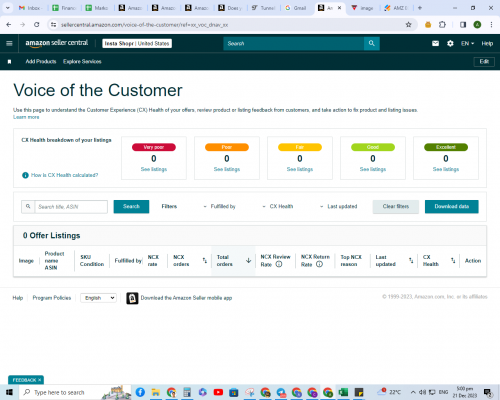Switch to the Inbox Gmail tab

click(30, 8)
